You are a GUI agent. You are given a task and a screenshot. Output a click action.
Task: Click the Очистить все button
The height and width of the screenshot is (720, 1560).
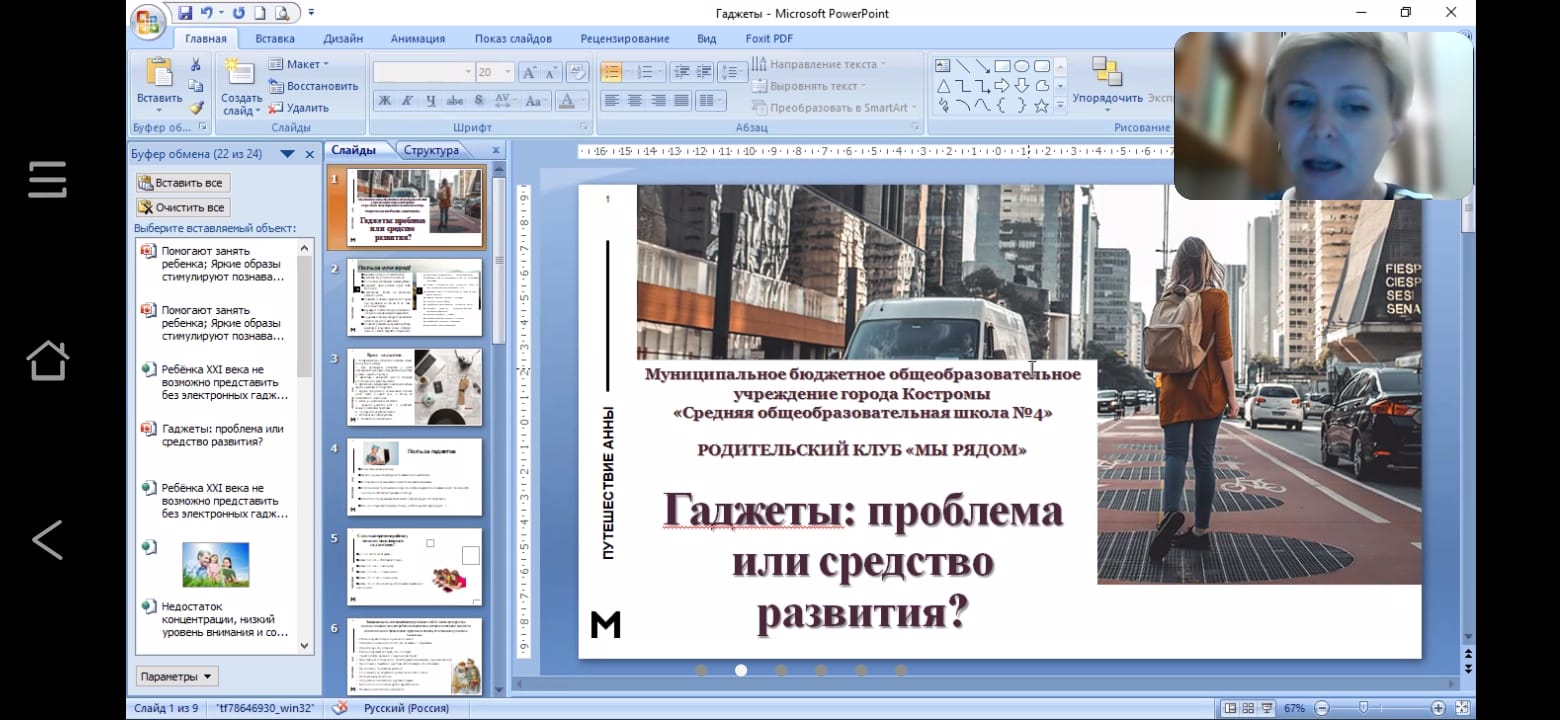tap(183, 208)
